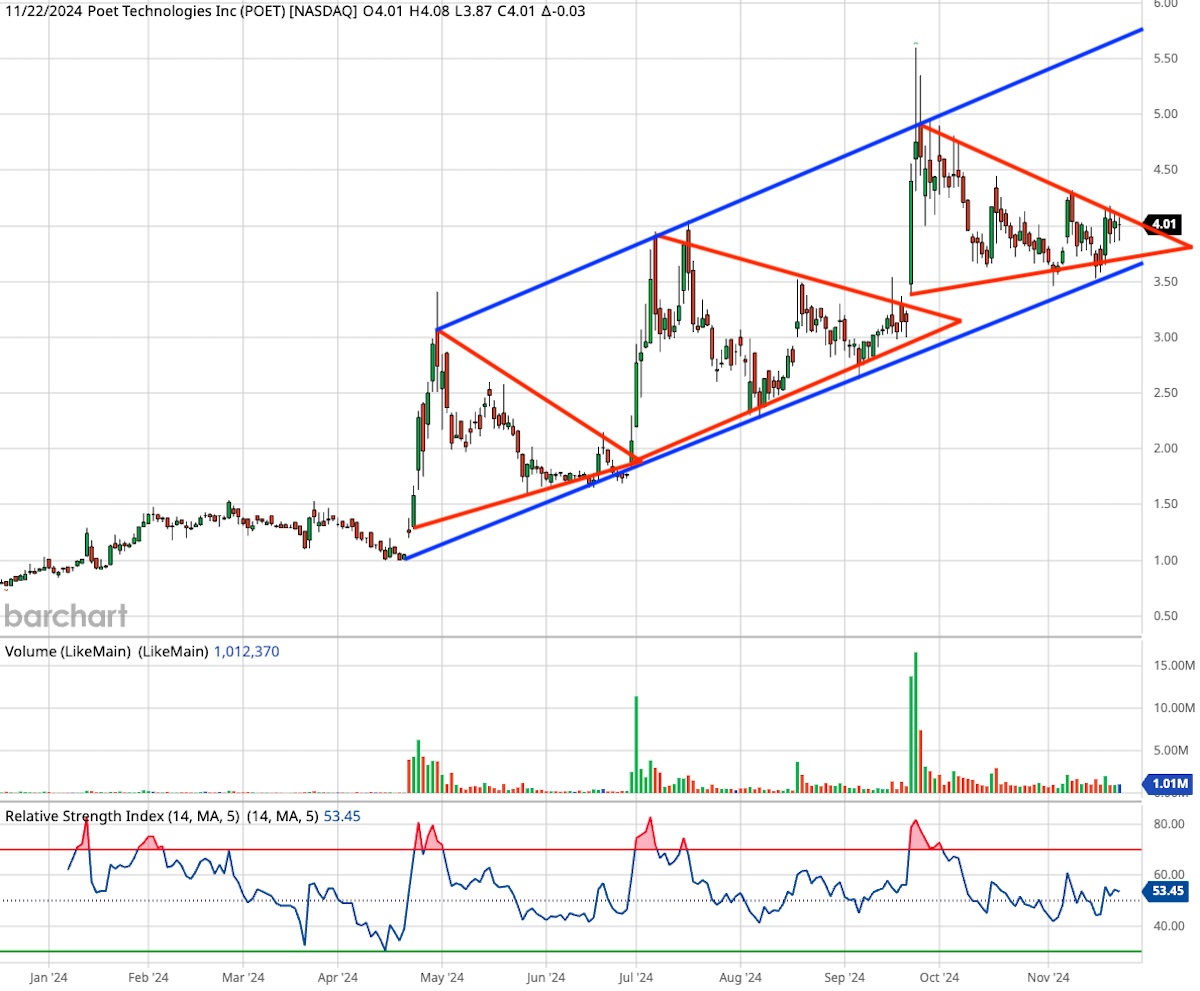
Task: Click the 5.50 price axis label
Action: pos(1168,59)
